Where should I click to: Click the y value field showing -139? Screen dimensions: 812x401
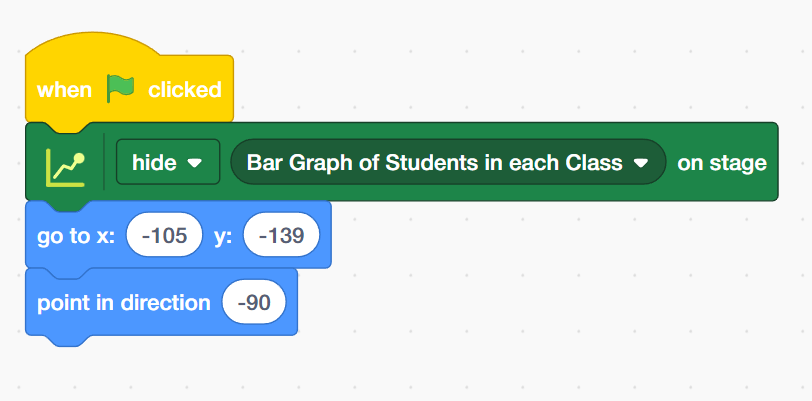point(280,237)
